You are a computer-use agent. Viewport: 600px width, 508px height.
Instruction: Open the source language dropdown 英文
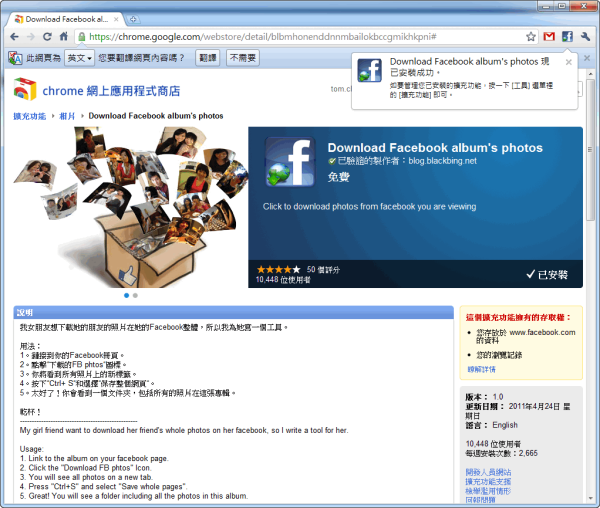tap(79, 58)
